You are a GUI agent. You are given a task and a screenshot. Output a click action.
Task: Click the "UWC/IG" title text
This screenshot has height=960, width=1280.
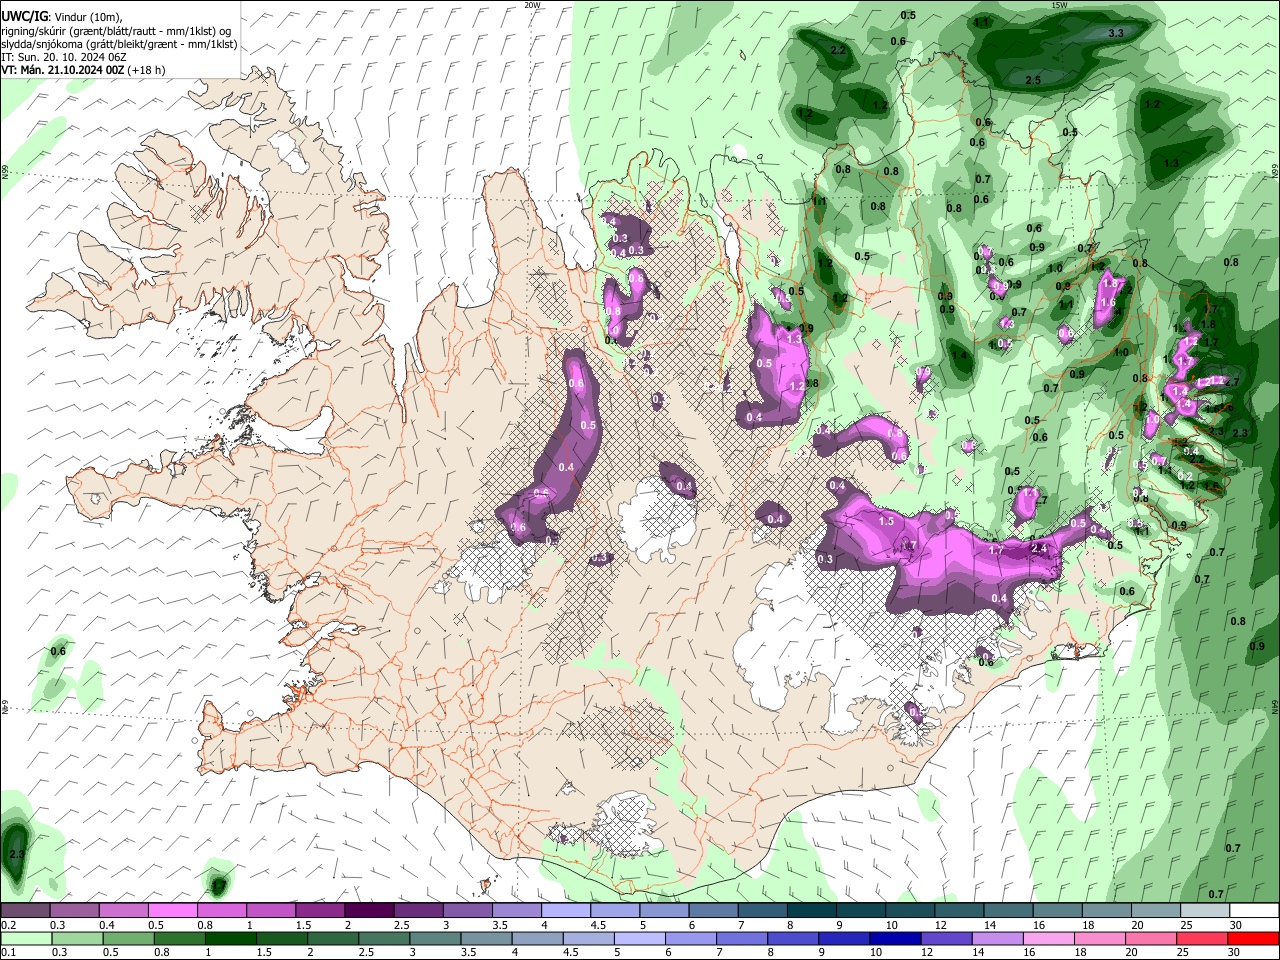coord(24,16)
